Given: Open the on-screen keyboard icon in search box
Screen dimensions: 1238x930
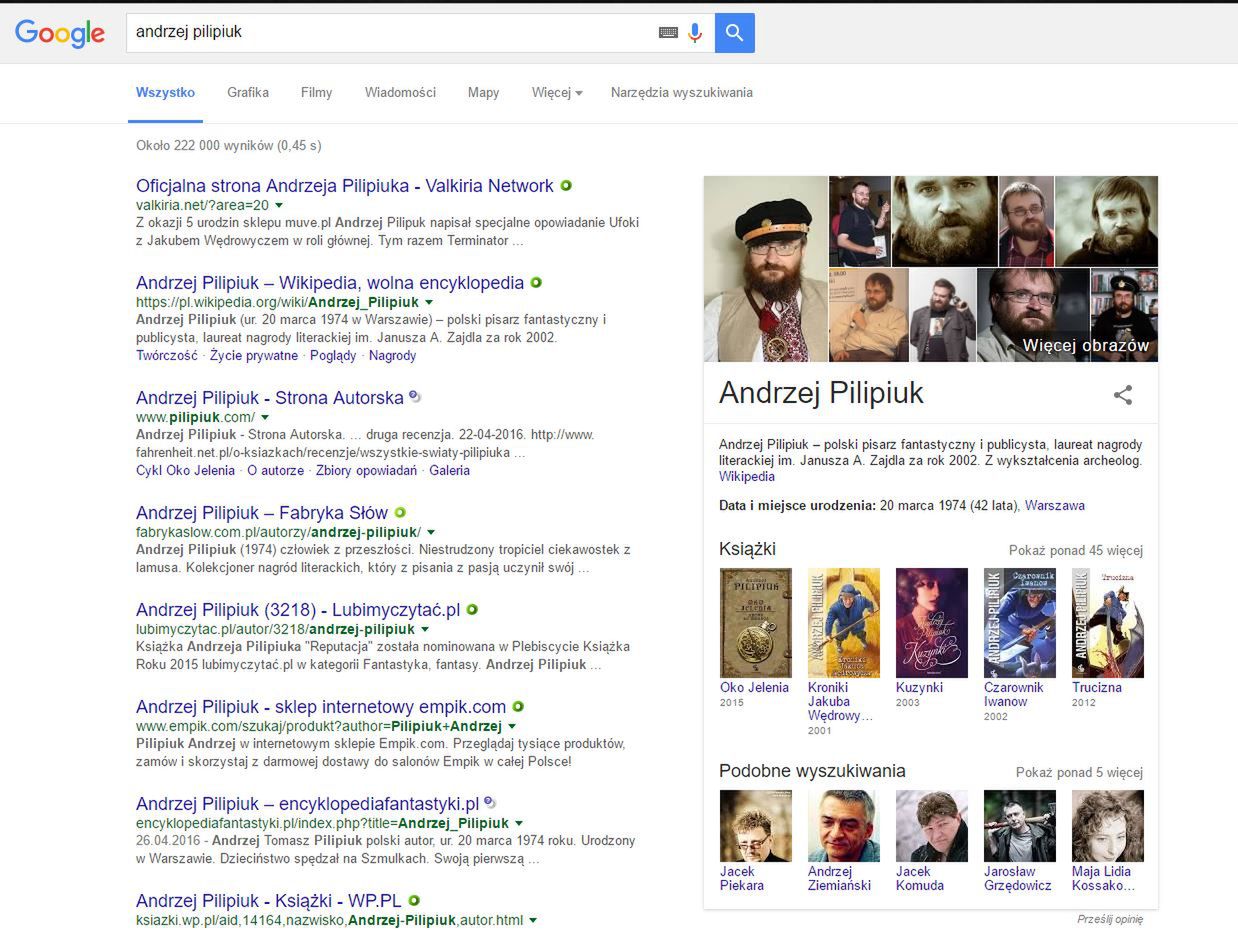Looking at the screenshot, I should click(668, 33).
